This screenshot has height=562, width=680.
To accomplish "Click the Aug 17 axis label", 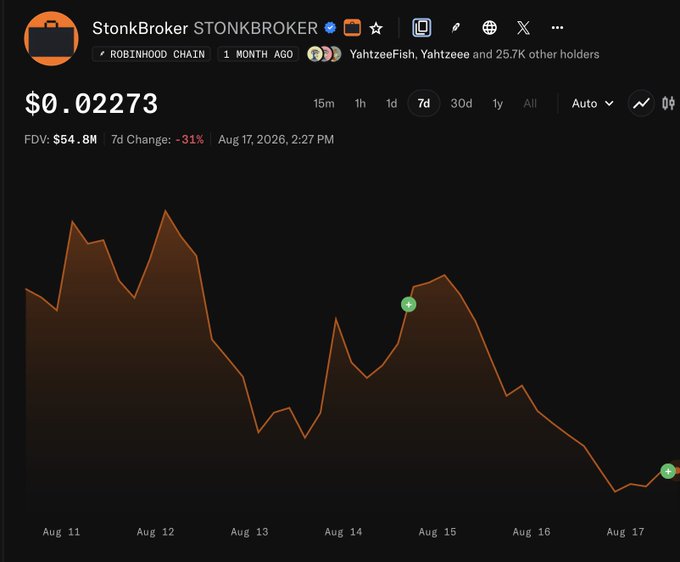I will pyautogui.click(x=625, y=532).
